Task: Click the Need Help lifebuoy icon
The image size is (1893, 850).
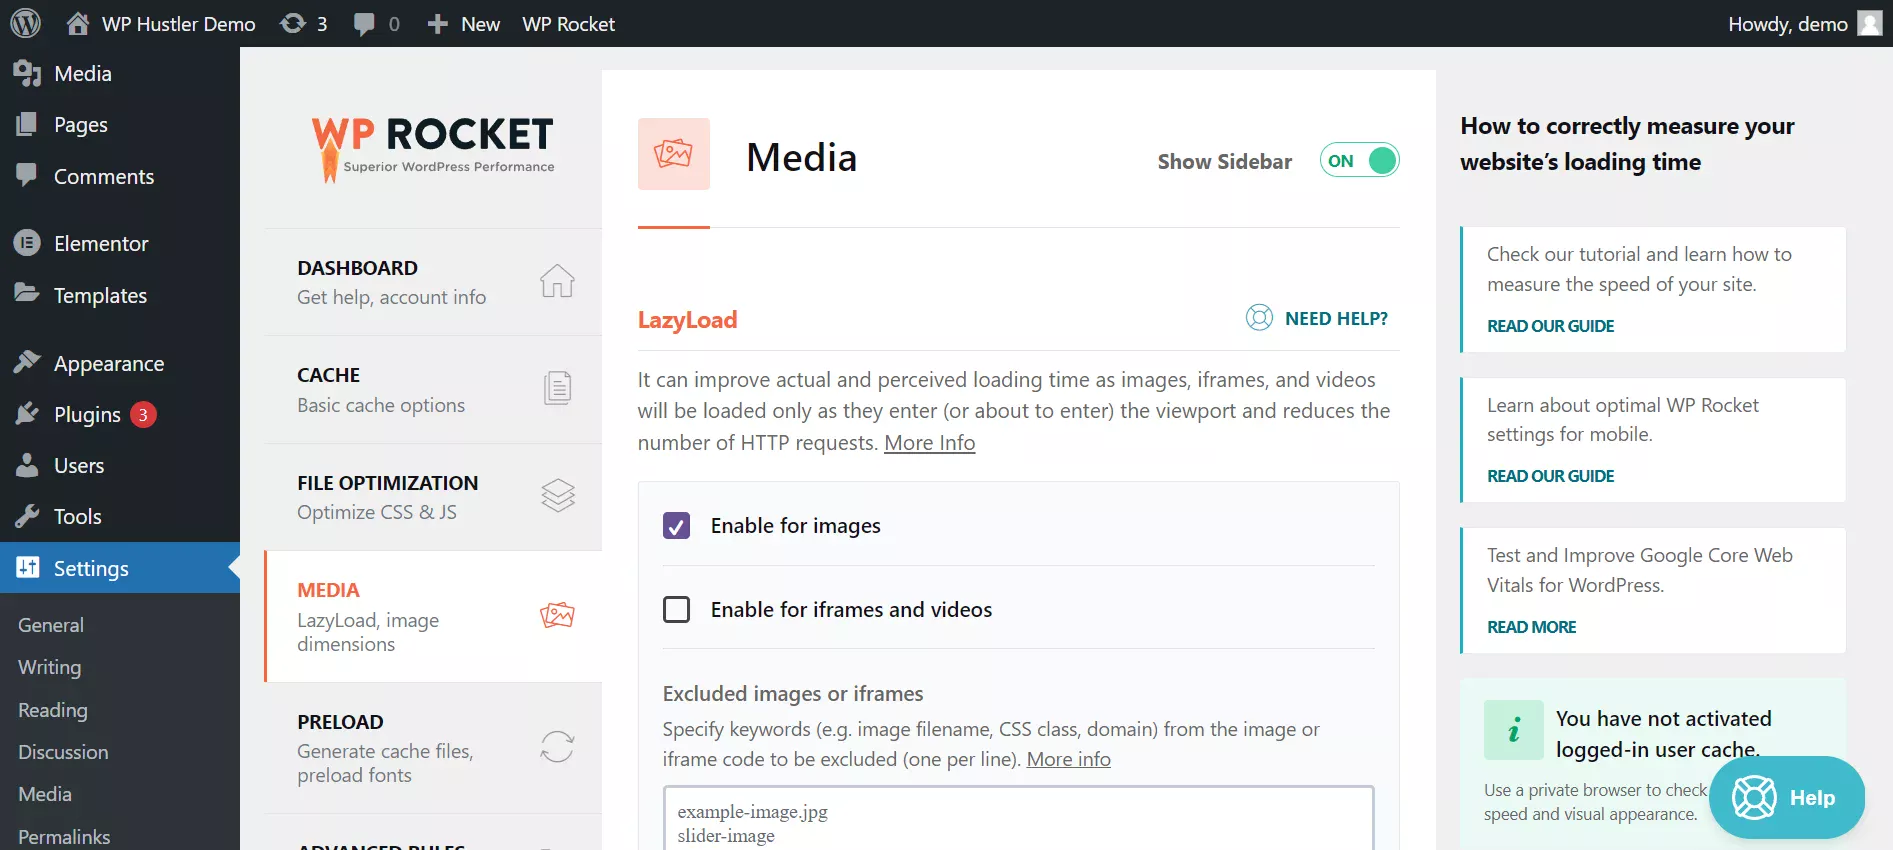Action: click(1259, 318)
